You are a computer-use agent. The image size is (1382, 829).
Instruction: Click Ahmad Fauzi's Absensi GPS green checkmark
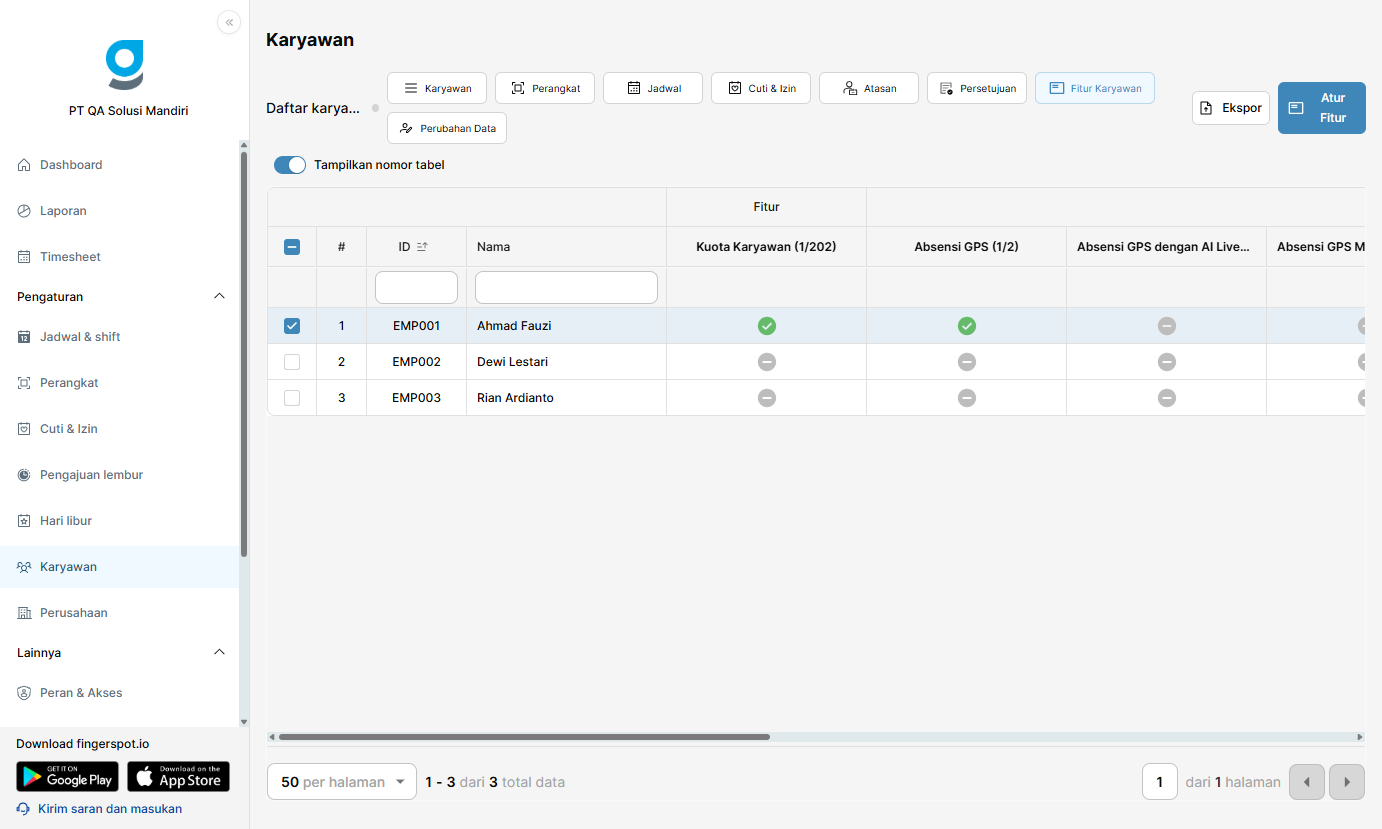(x=967, y=326)
